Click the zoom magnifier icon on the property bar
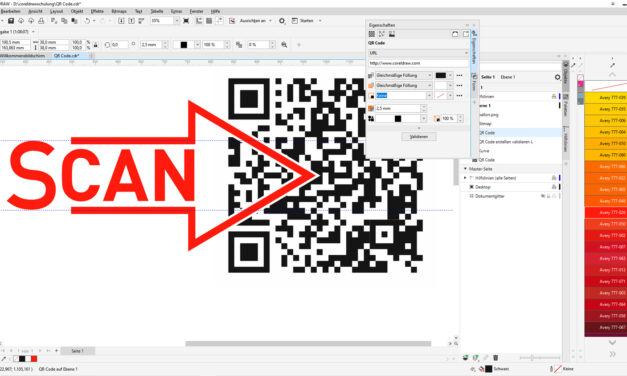 (284, 45)
